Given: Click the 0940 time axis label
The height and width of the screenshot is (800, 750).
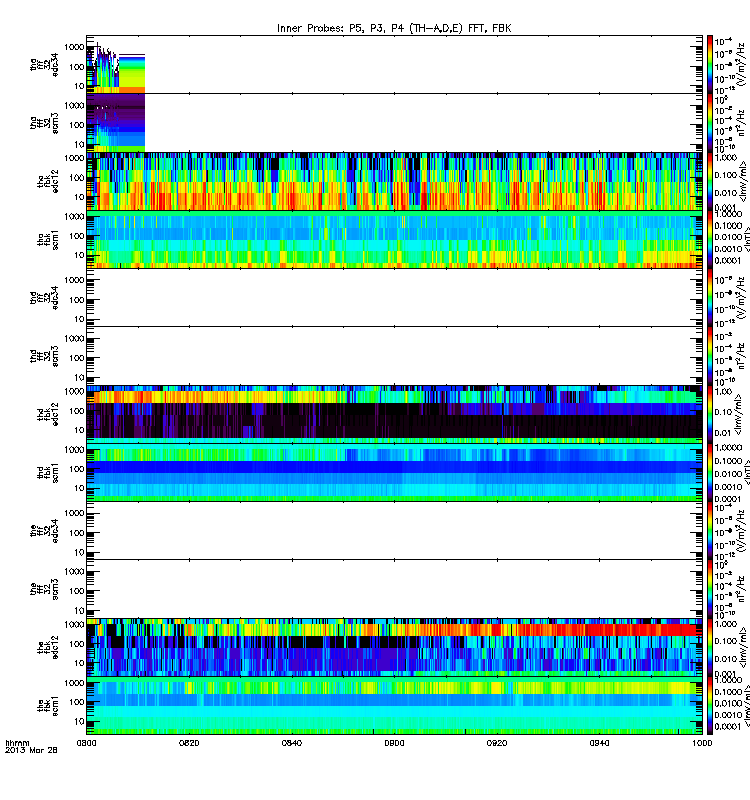Looking at the screenshot, I should pos(599,743).
